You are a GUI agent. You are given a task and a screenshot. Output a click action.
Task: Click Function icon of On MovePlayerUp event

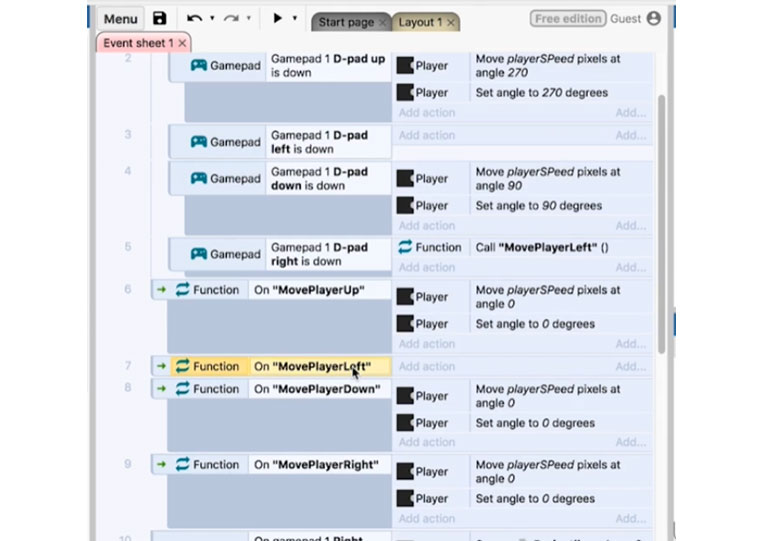[x=182, y=289]
